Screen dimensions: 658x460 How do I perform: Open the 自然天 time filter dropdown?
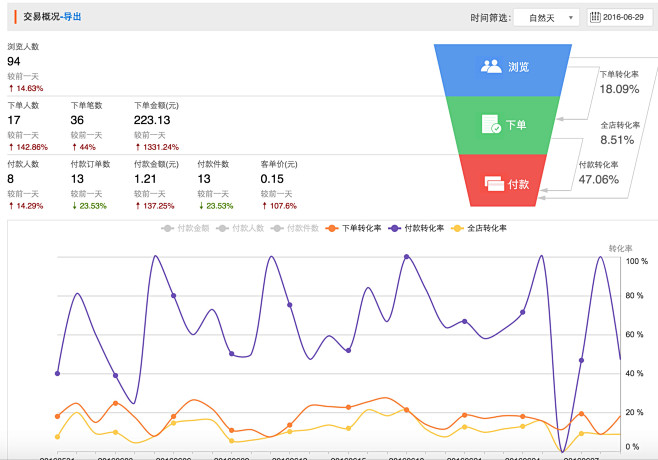[546, 18]
